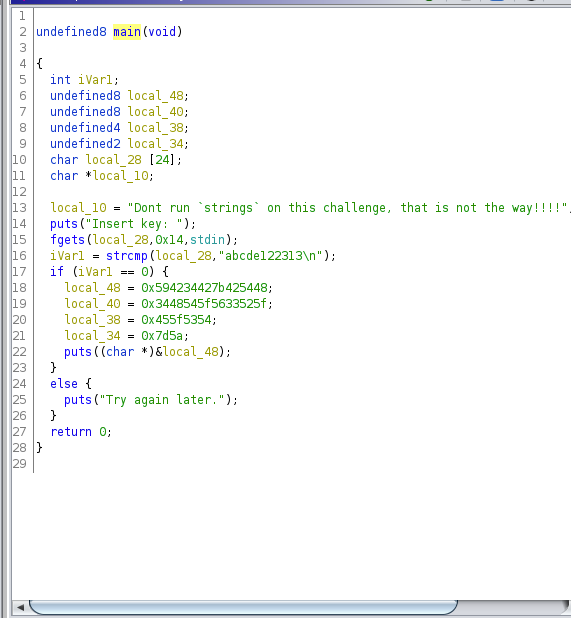Click iVar1 assigned from strcmp on line 16

tap(67, 256)
